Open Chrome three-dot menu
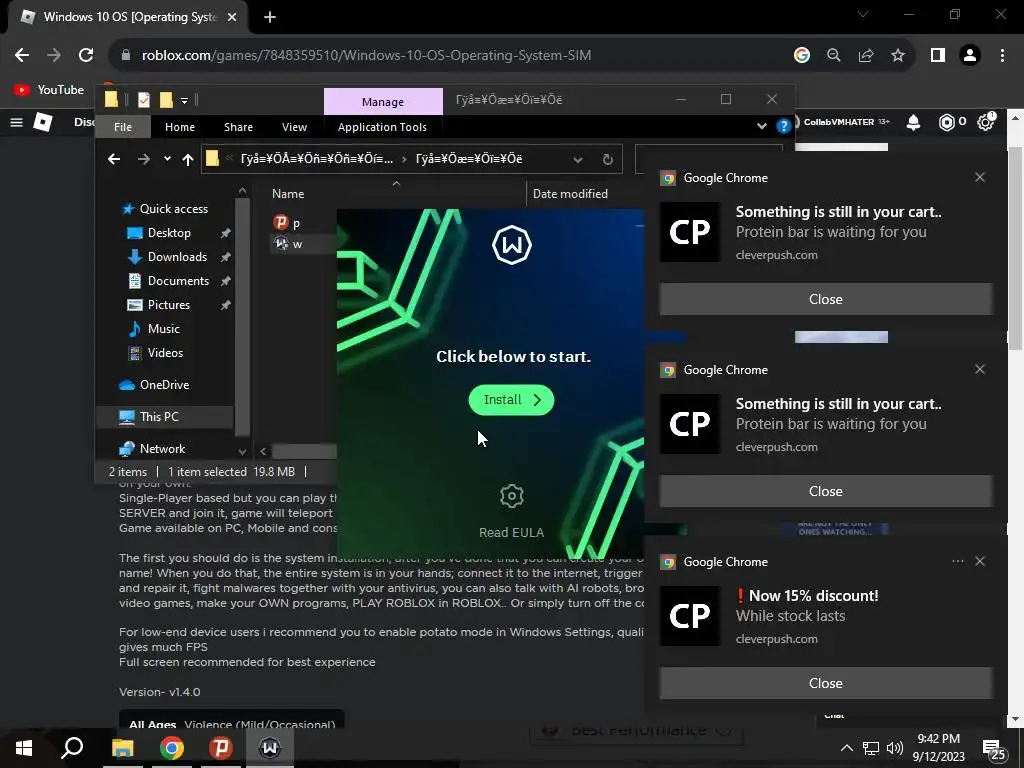The width and height of the screenshot is (1024, 768). pyautogui.click(x=1002, y=56)
